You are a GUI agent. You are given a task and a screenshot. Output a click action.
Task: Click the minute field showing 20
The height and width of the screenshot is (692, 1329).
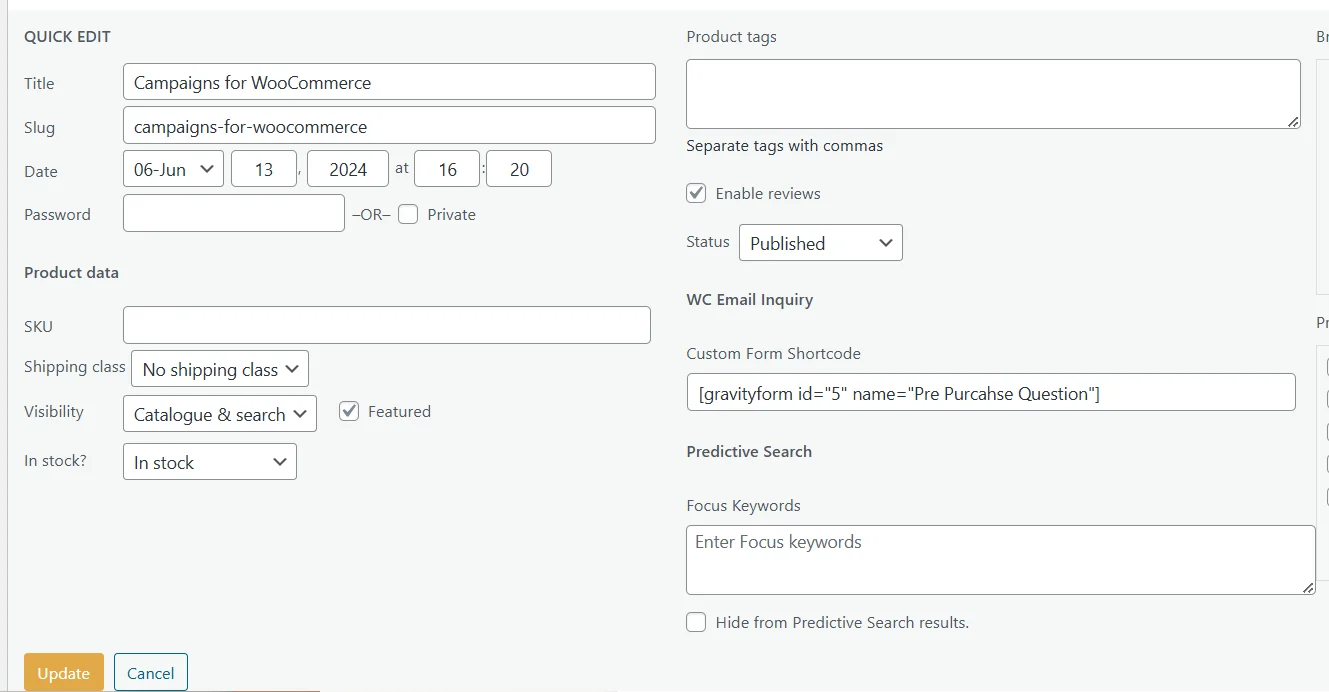(519, 169)
